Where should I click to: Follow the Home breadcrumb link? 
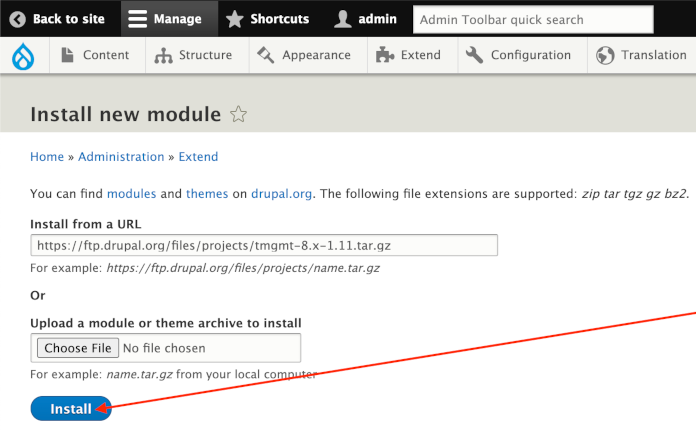pyautogui.click(x=47, y=157)
